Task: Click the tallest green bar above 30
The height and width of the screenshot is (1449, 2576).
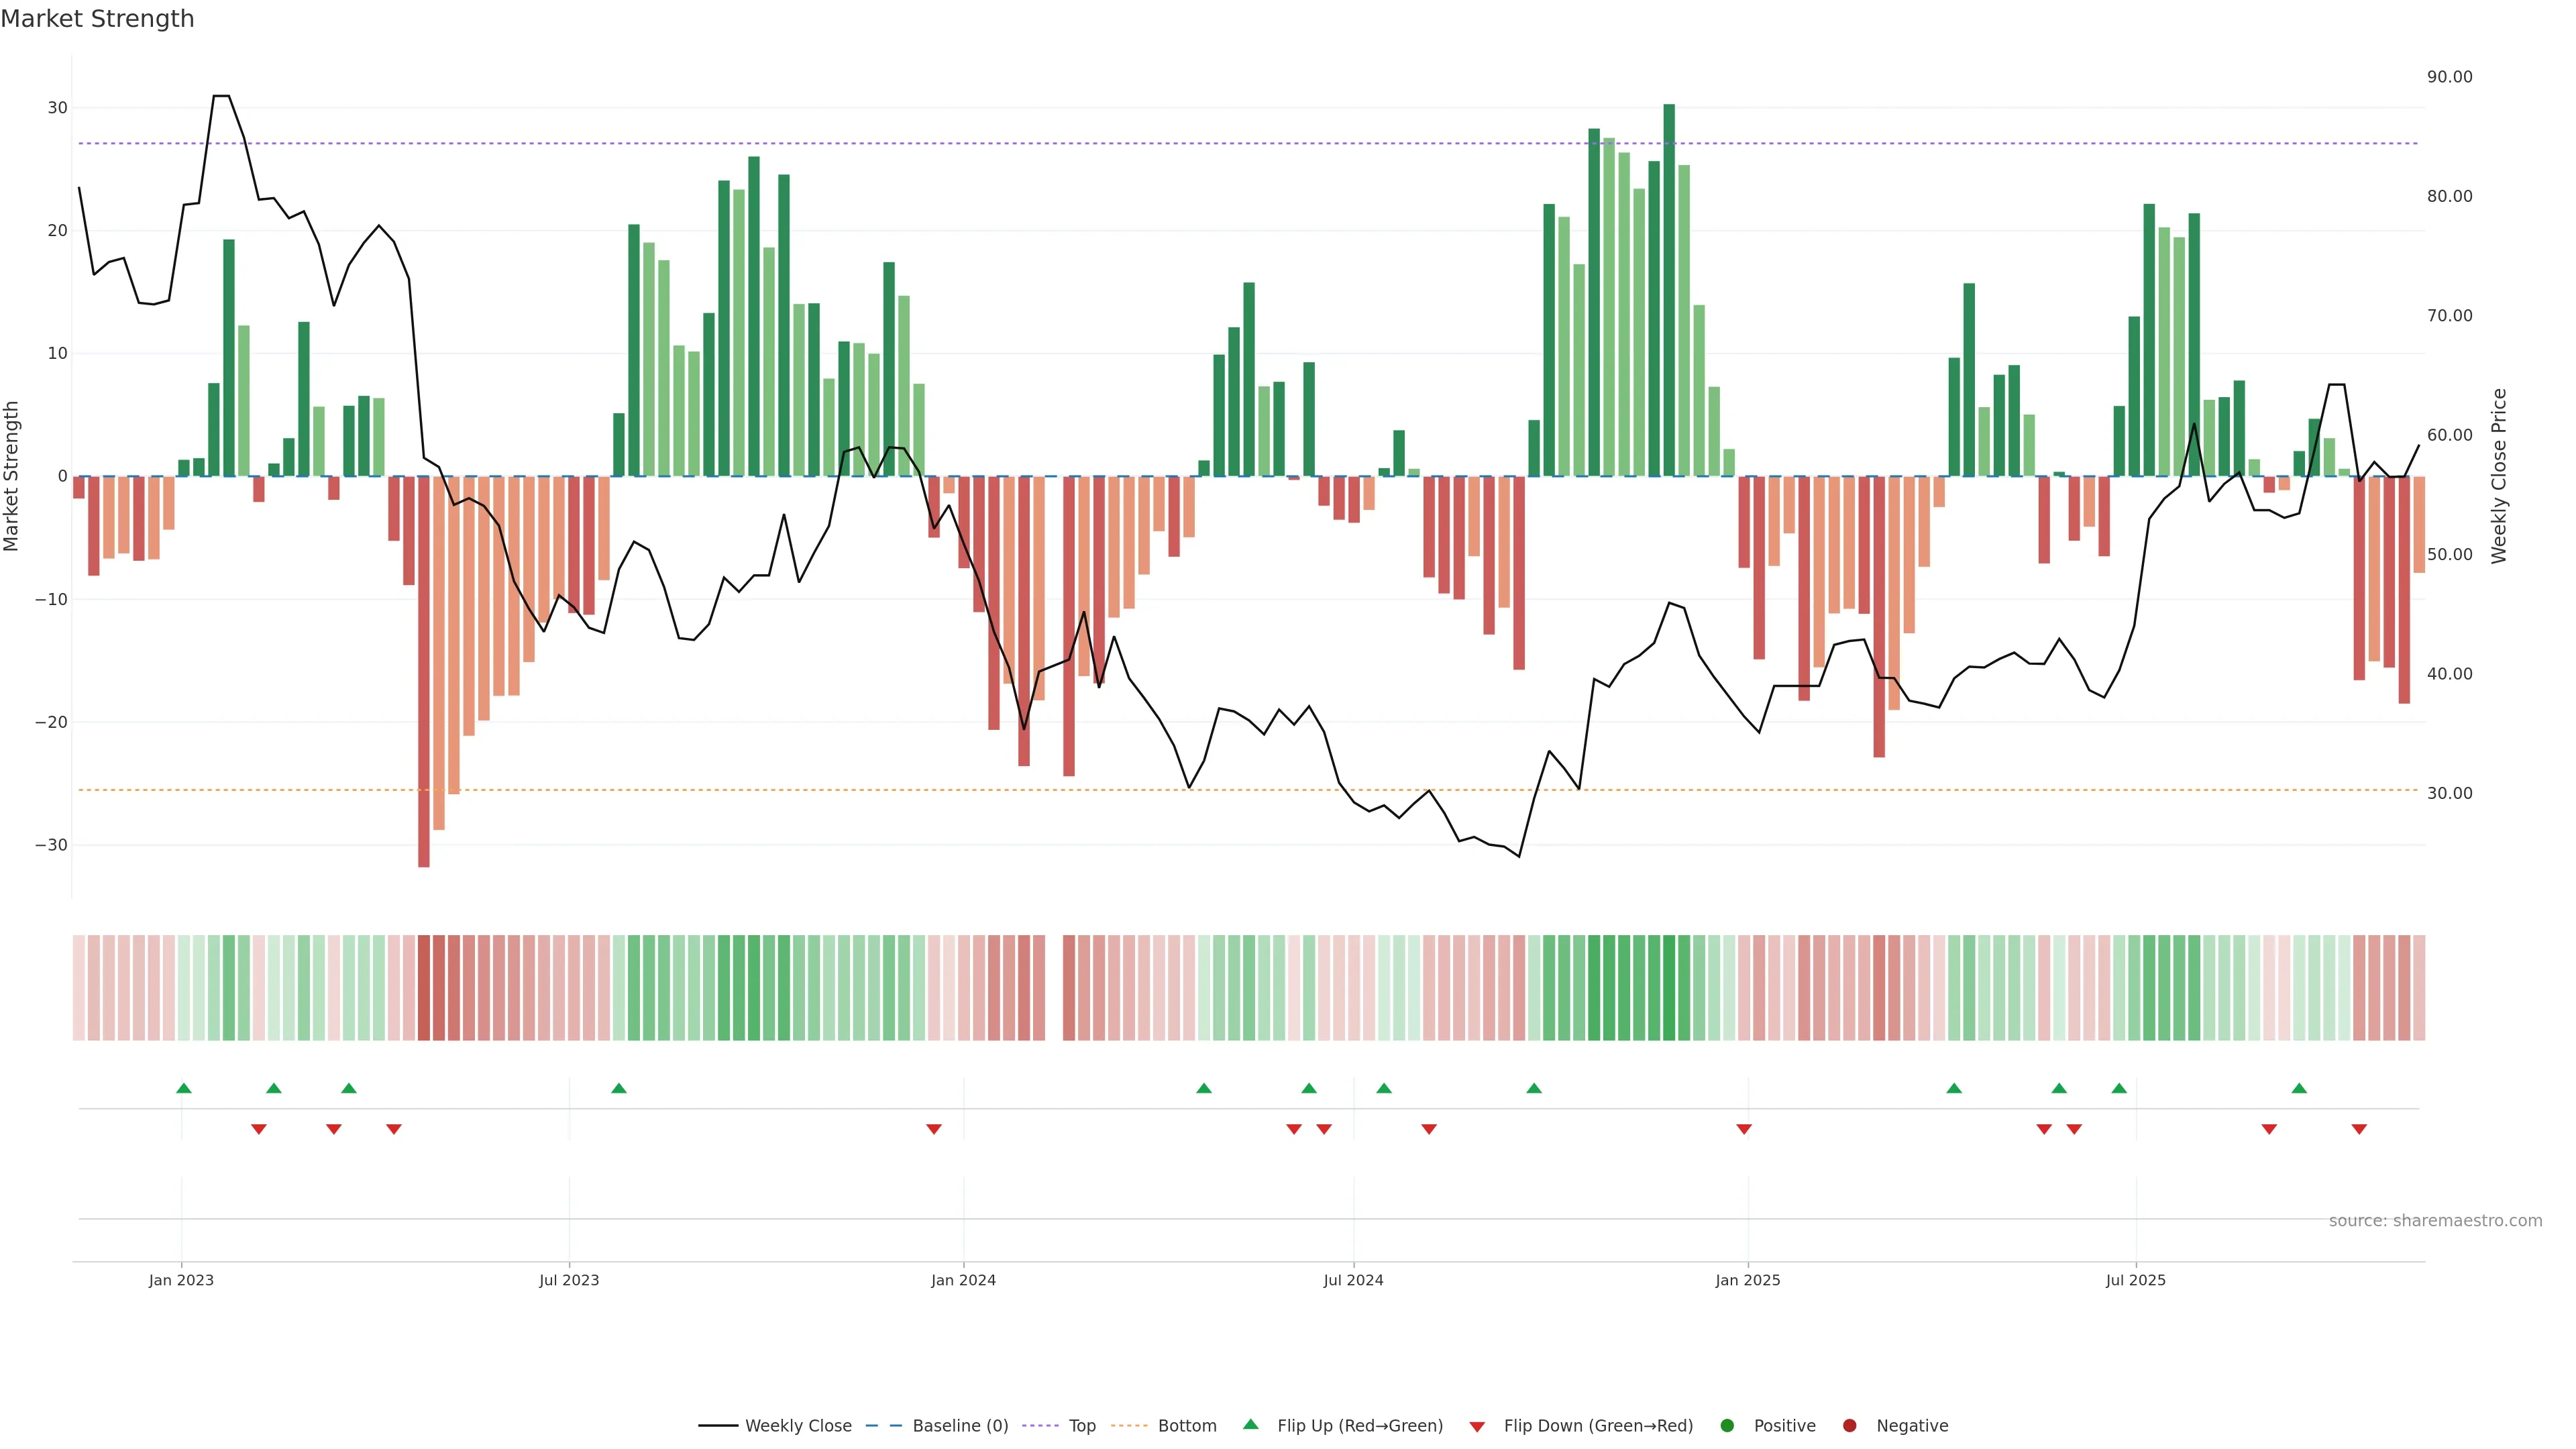Action: (1669, 290)
